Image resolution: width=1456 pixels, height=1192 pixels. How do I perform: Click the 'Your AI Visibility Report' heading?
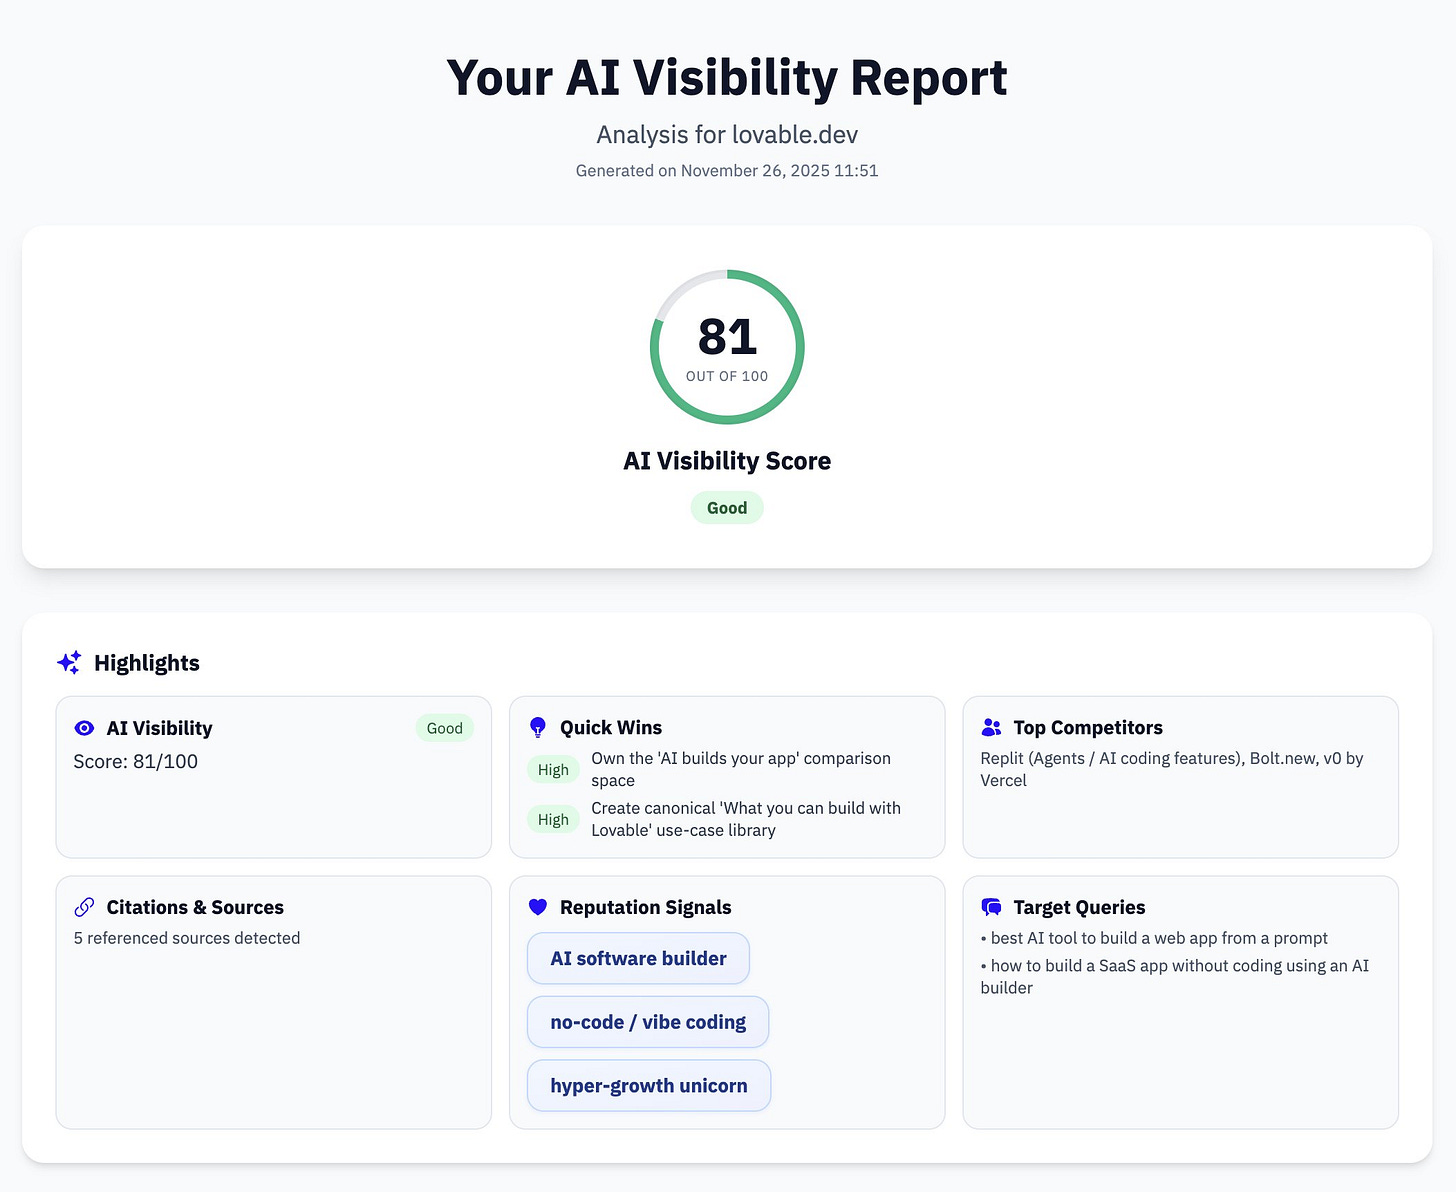(727, 78)
